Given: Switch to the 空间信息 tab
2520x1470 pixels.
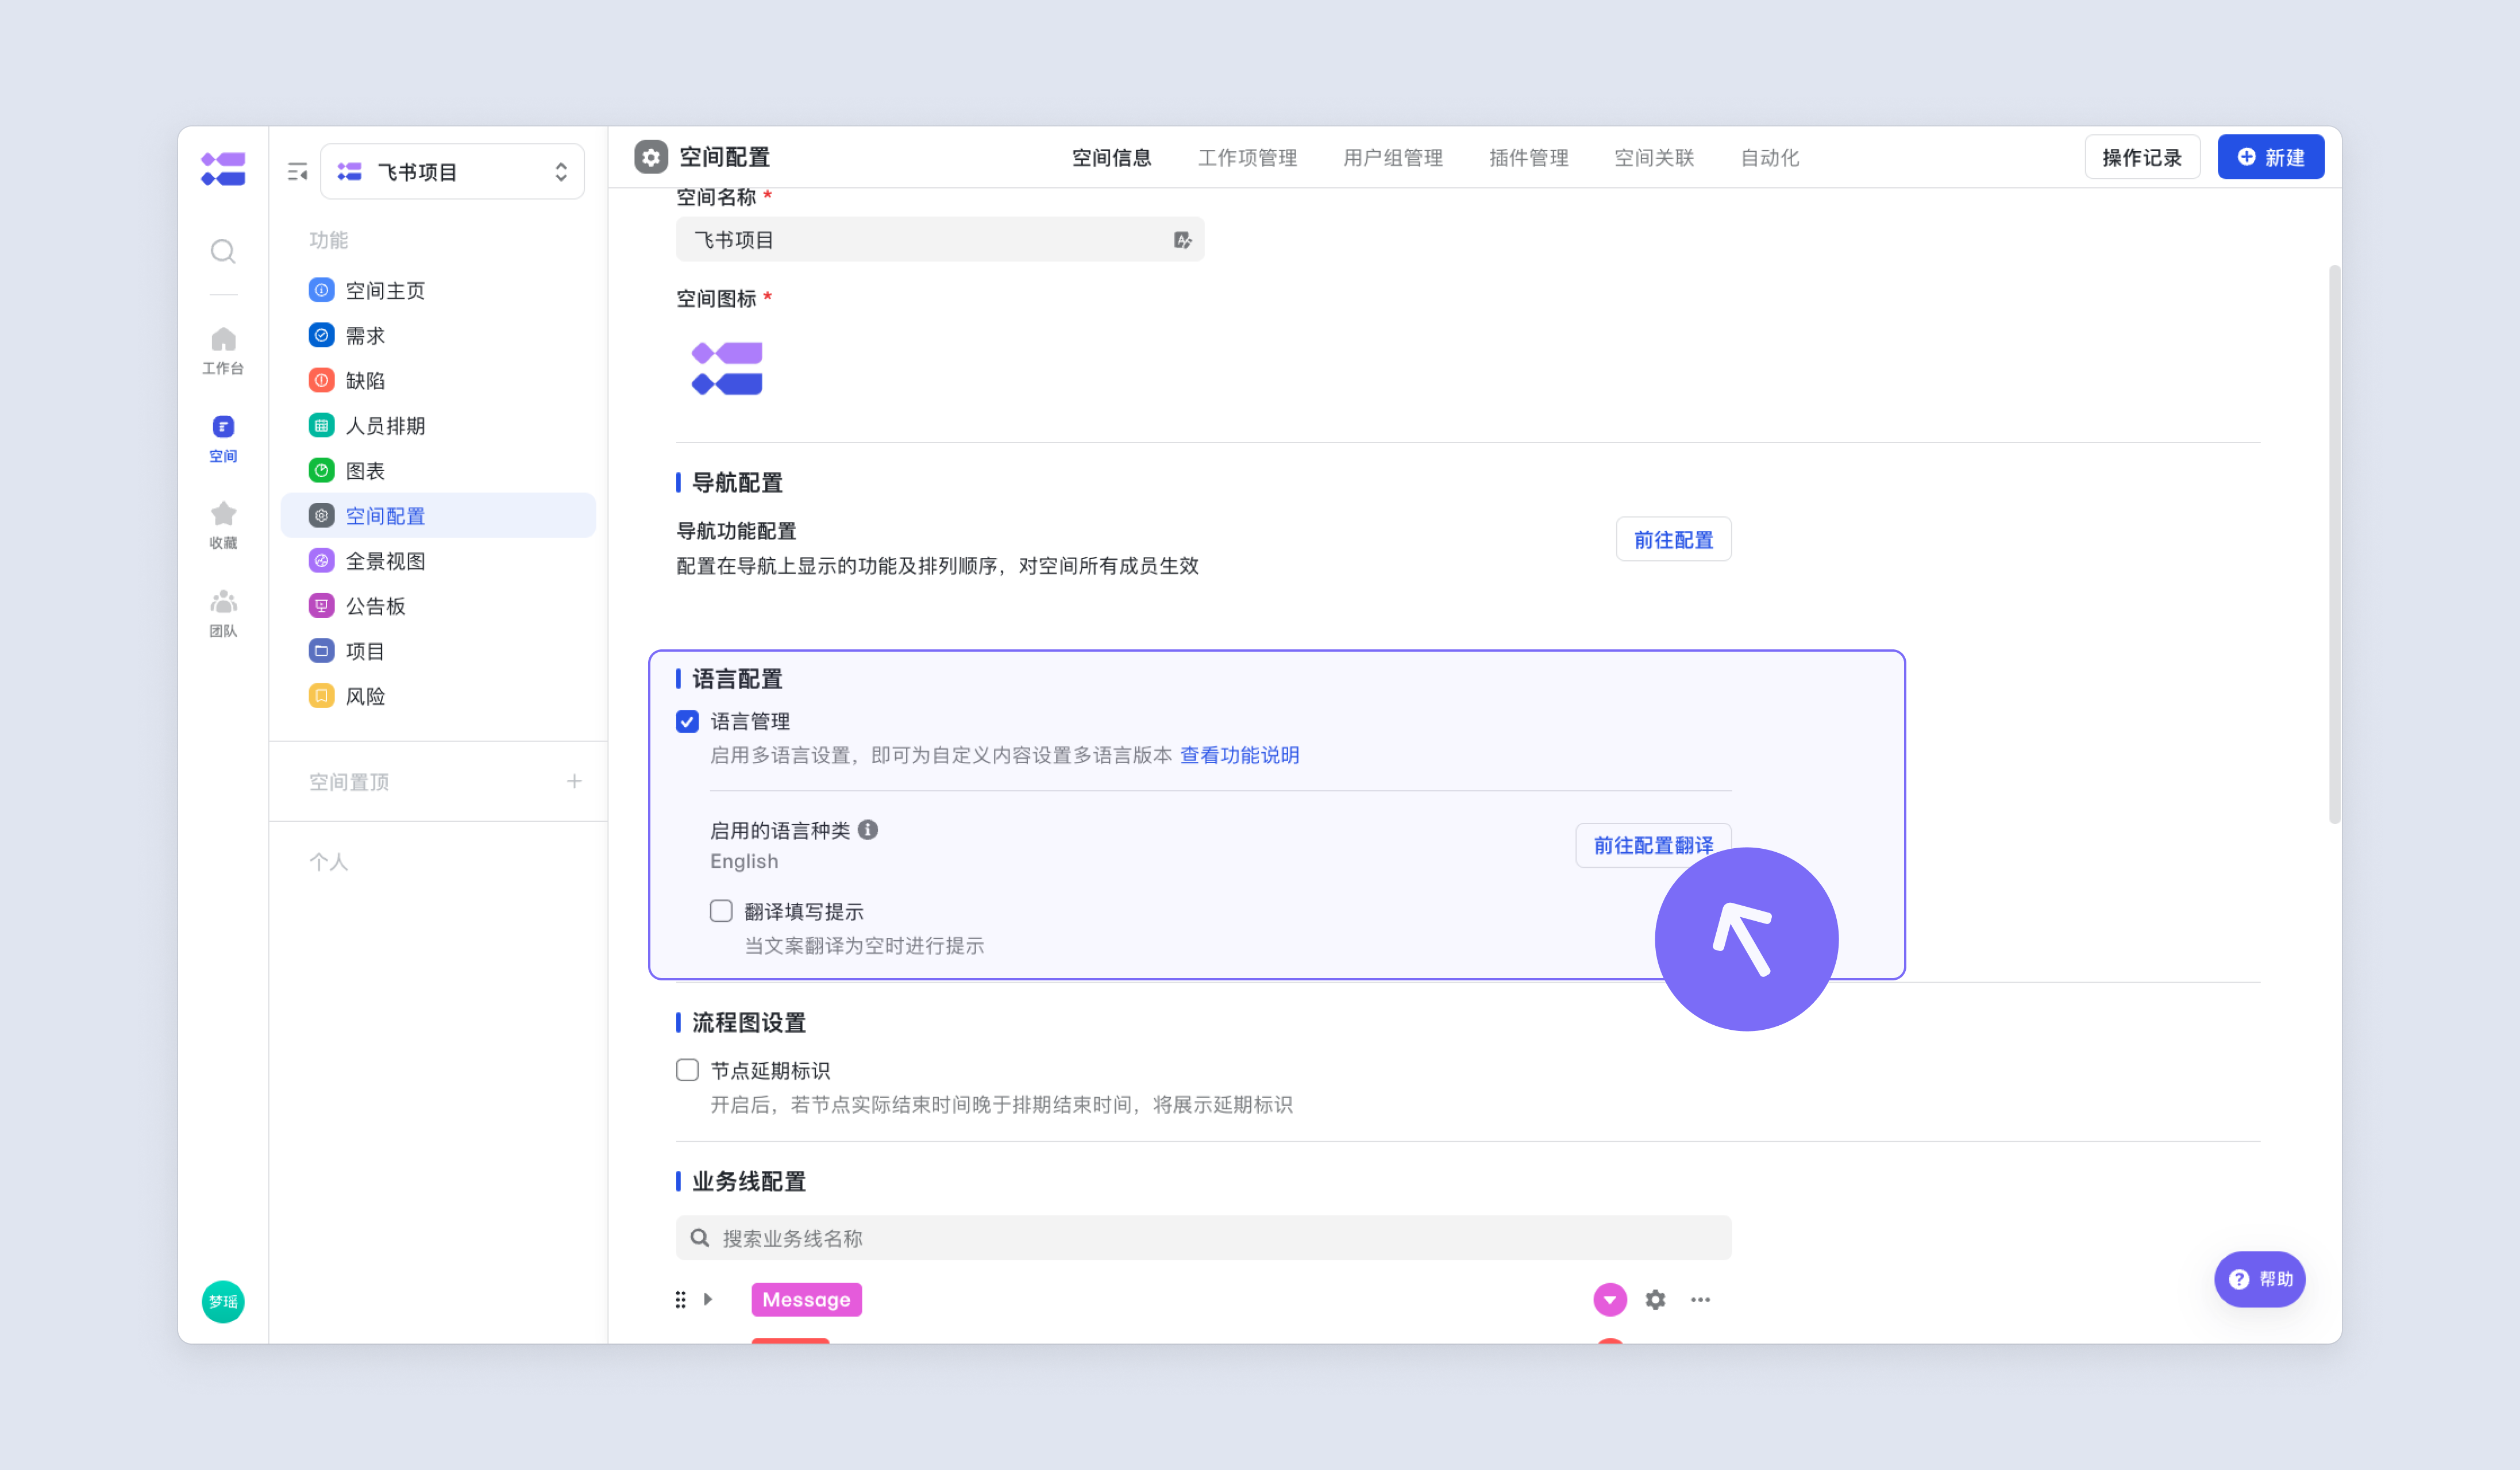Looking at the screenshot, I should click(1111, 157).
